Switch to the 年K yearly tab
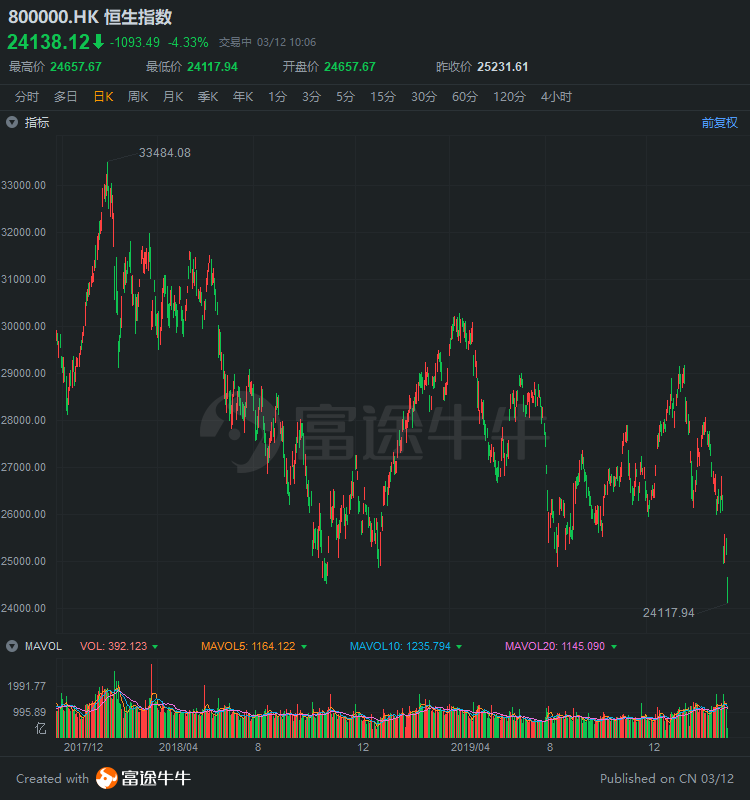 point(243,97)
